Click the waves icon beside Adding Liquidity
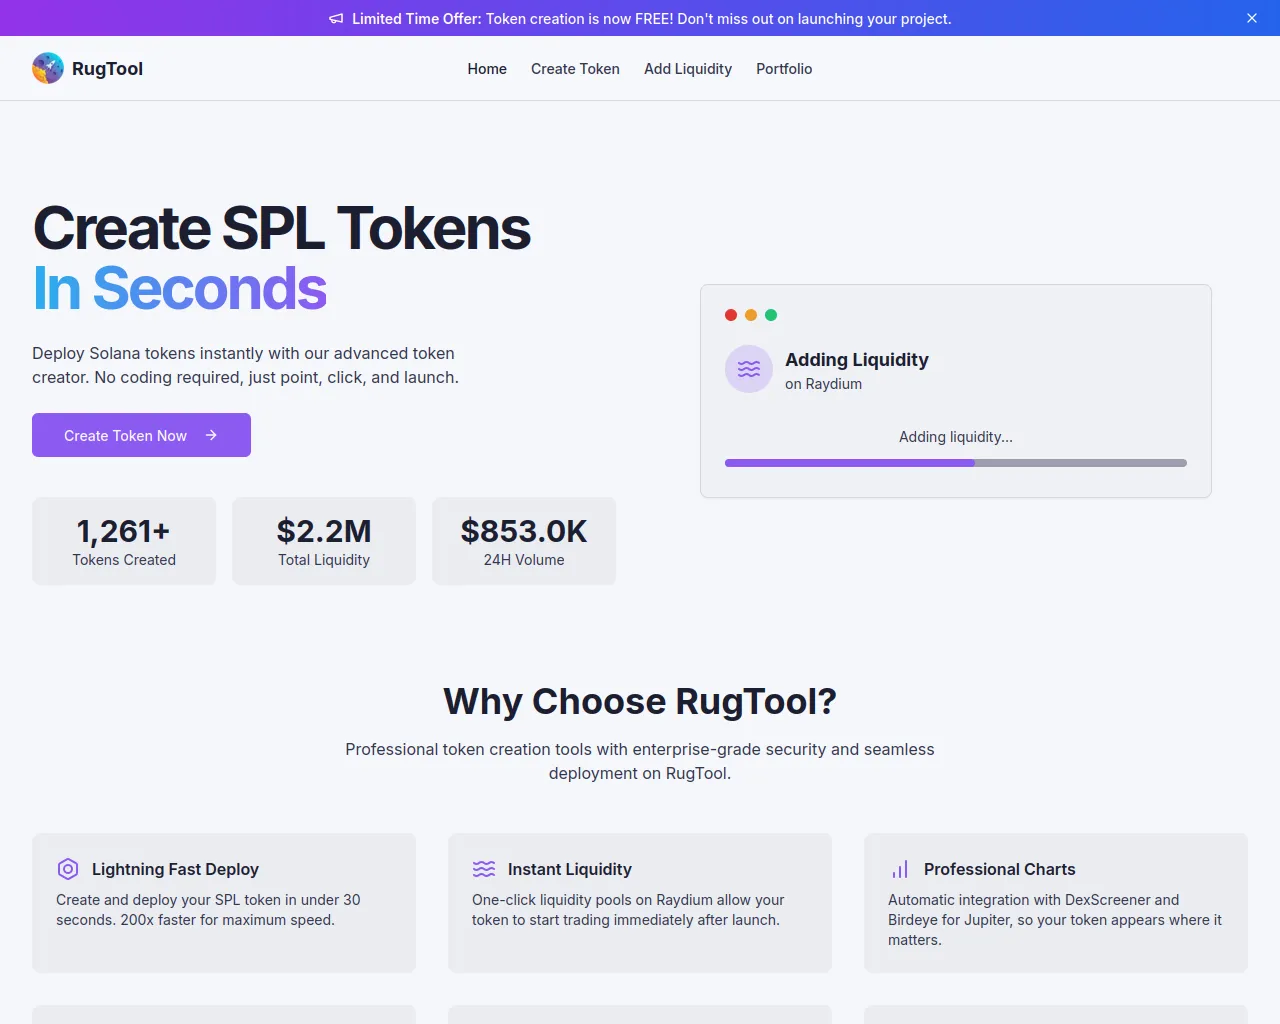1280x1024 pixels. [x=749, y=369]
